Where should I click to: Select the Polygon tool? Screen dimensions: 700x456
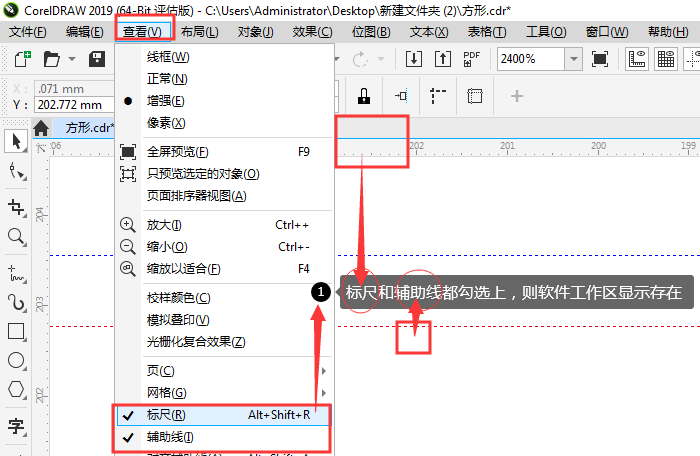pos(16,390)
